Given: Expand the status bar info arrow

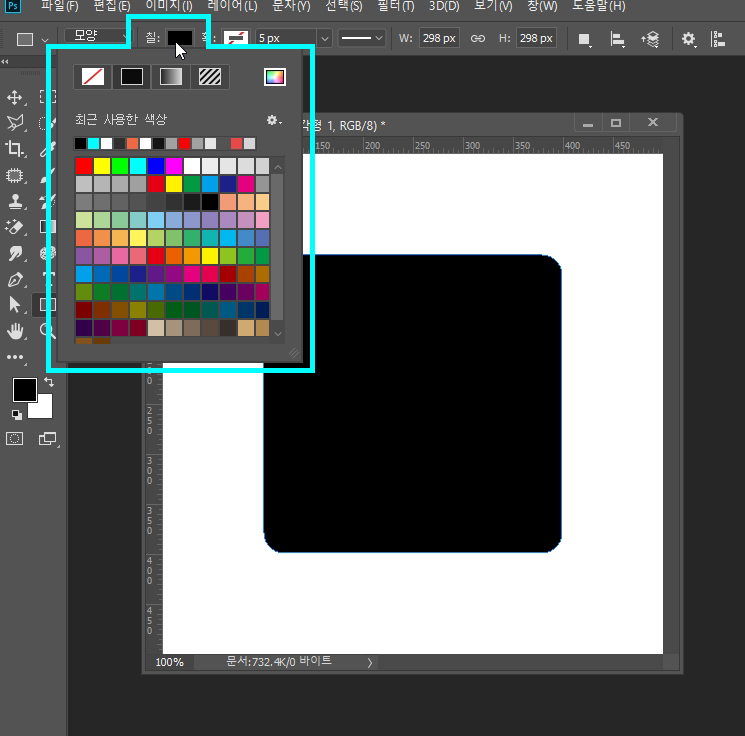Looking at the screenshot, I should (370, 662).
